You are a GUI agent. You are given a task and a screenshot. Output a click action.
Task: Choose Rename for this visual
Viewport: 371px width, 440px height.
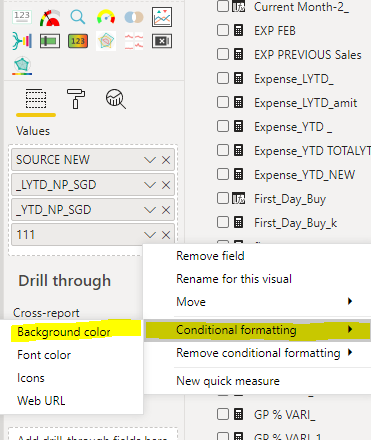tap(234, 279)
